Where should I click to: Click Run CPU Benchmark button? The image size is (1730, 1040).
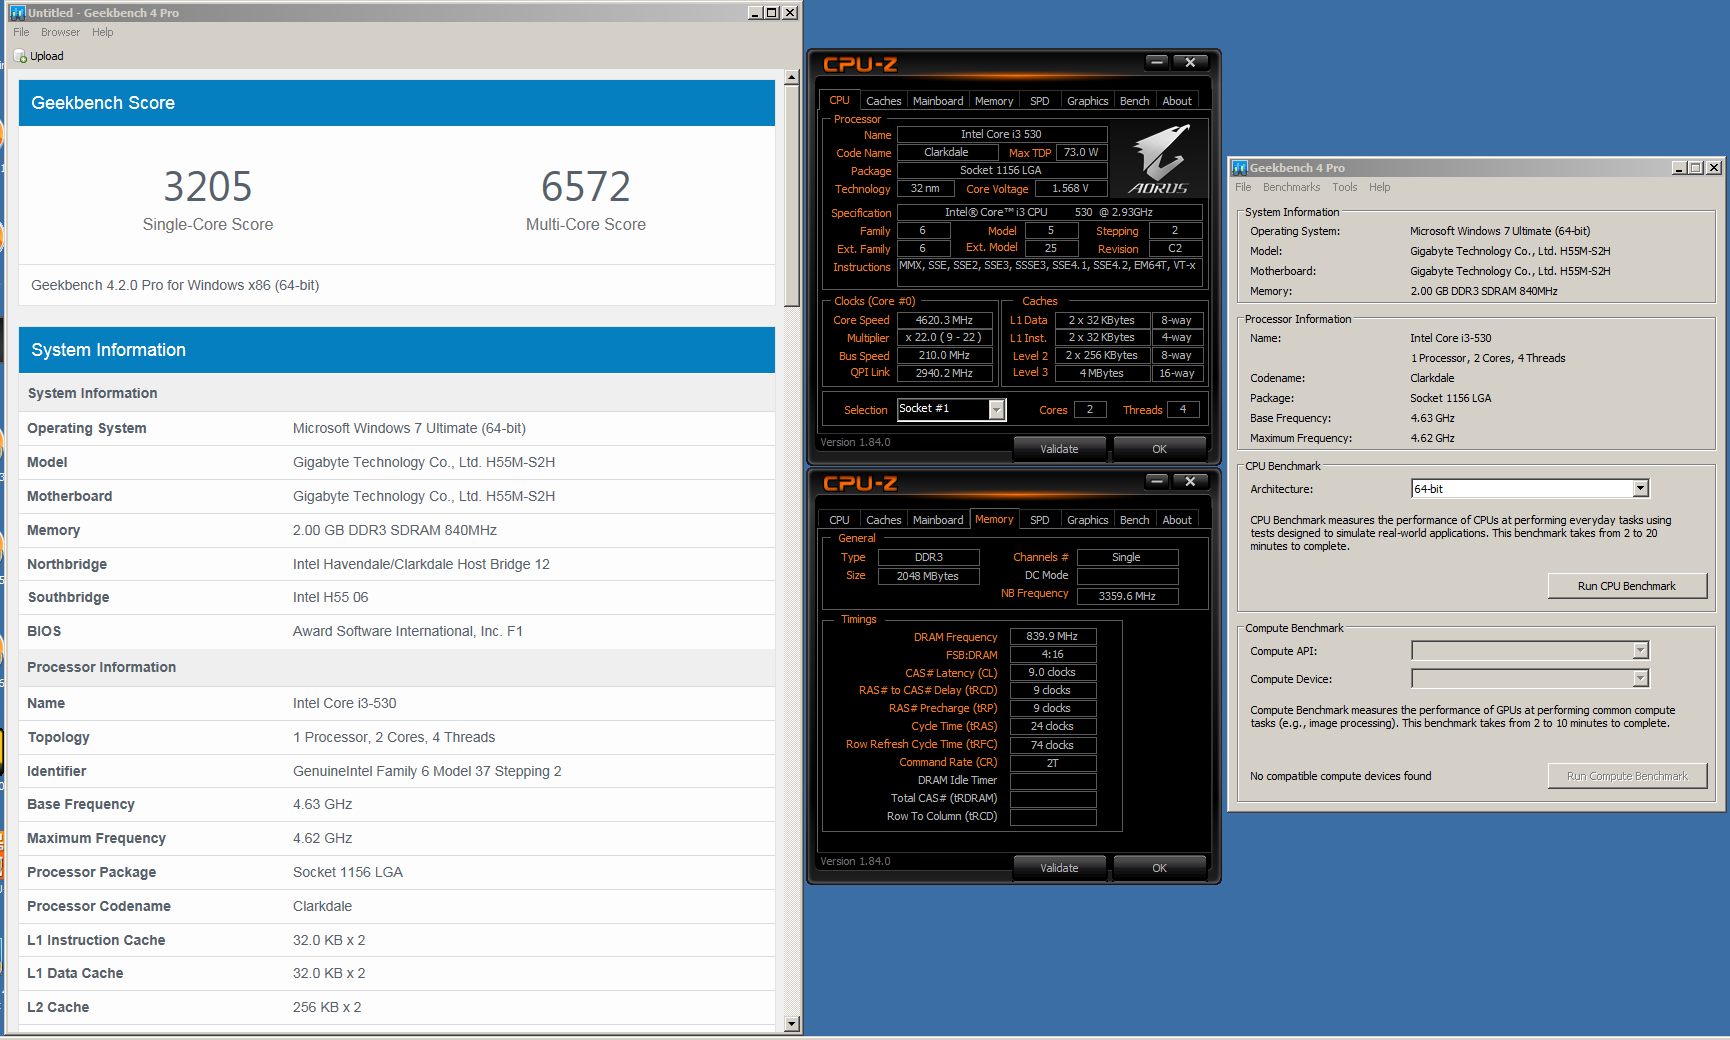(1627, 586)
